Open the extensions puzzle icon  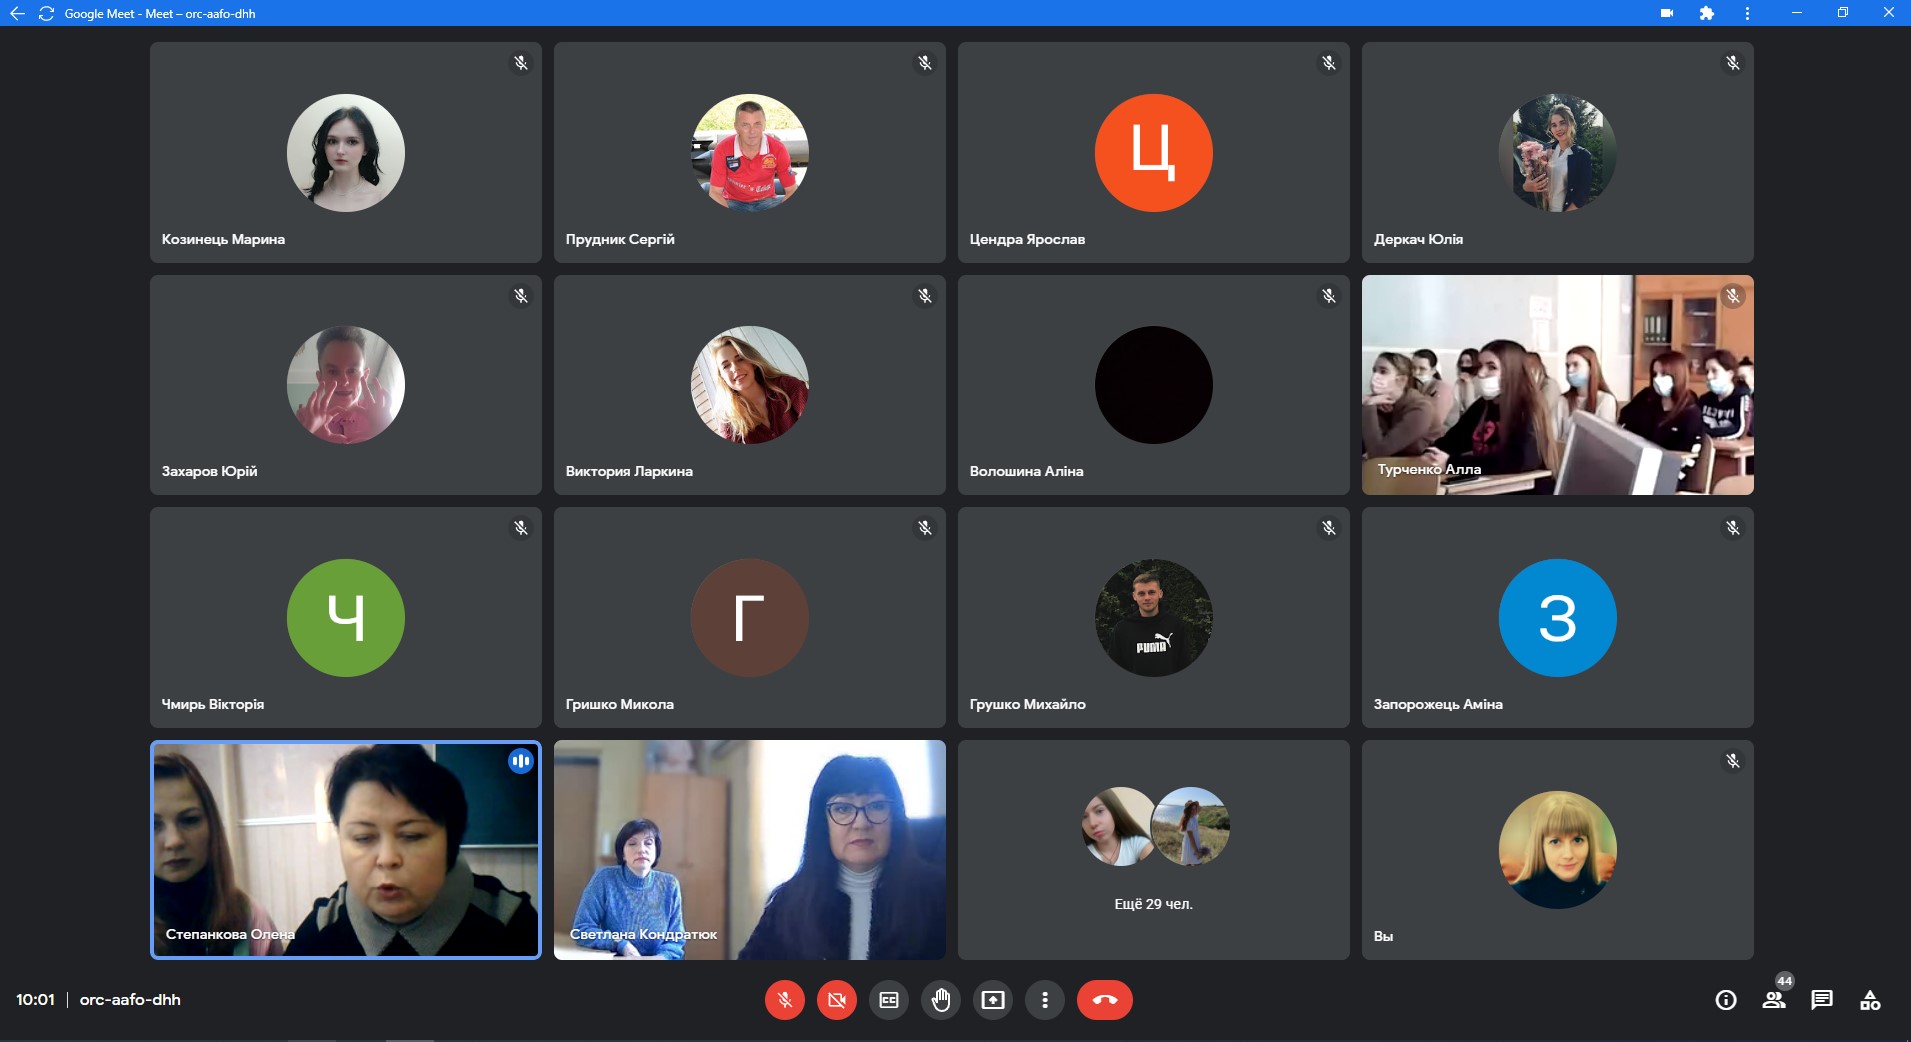point(1707,13)
